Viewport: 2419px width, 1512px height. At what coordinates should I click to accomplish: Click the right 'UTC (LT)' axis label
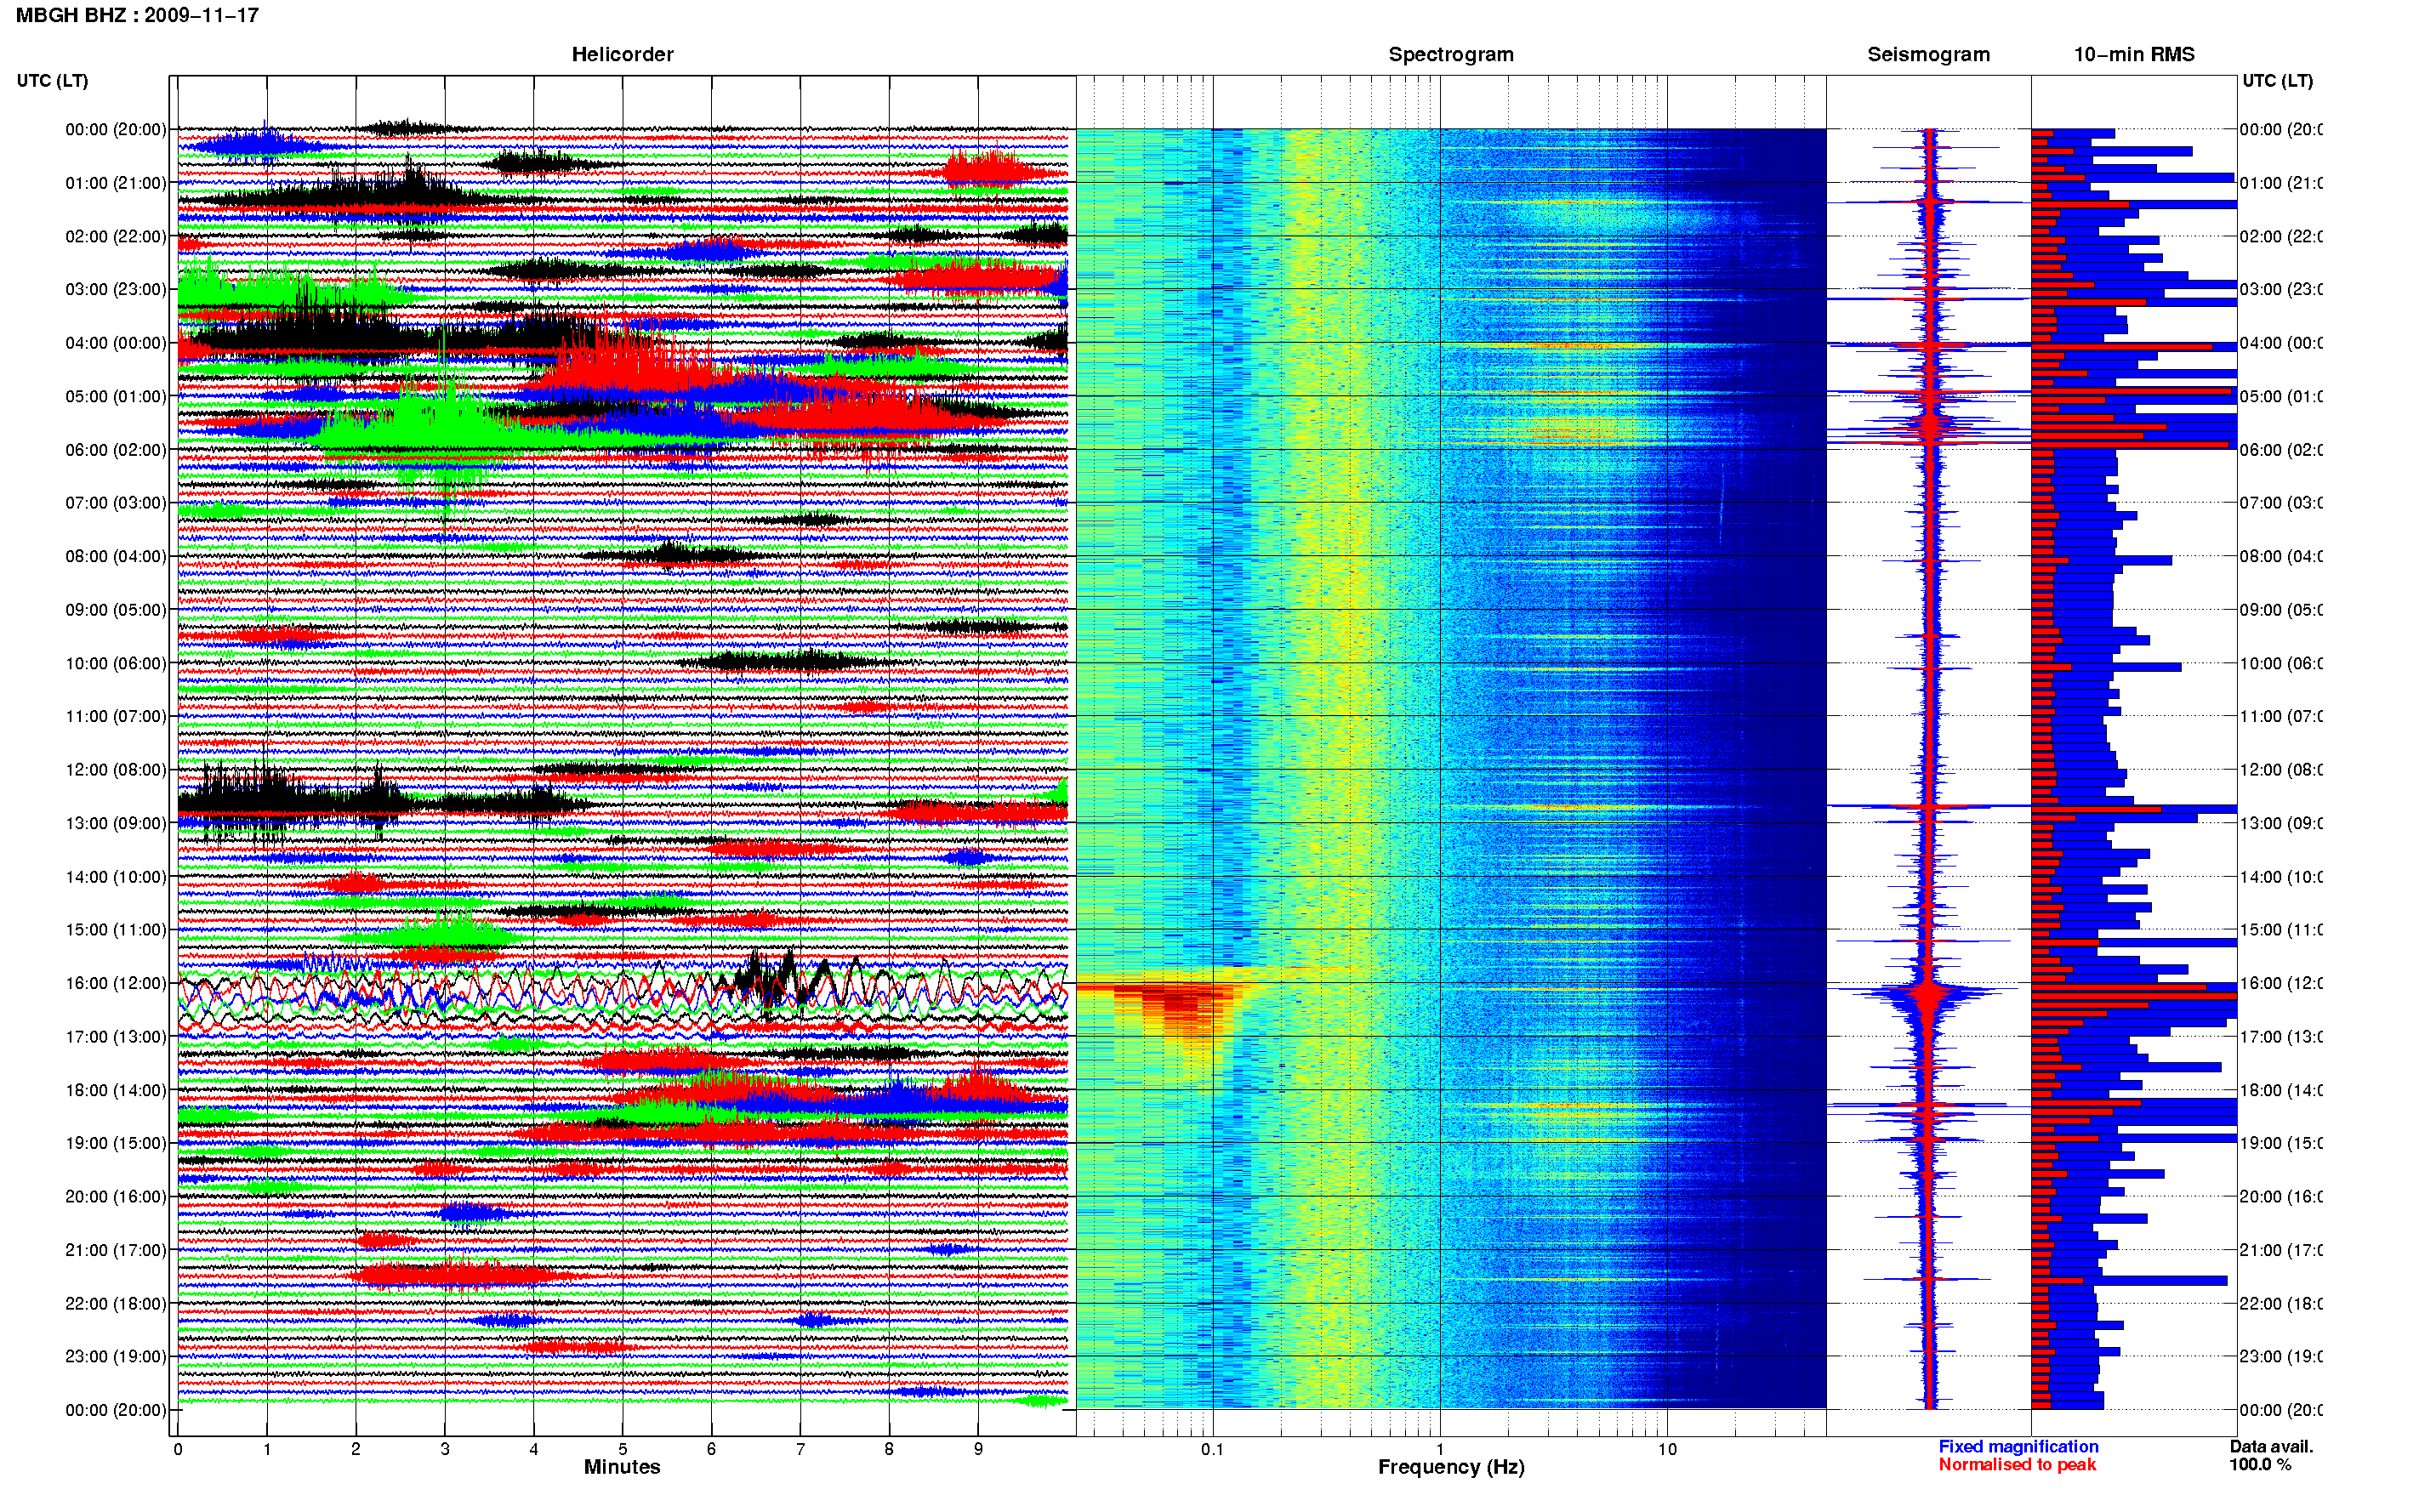coord(2277,80)
